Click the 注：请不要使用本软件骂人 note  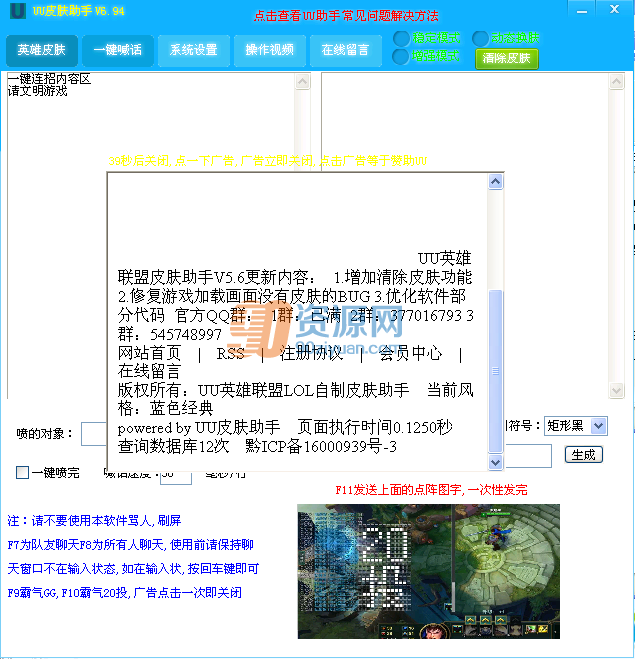[95, 521]
